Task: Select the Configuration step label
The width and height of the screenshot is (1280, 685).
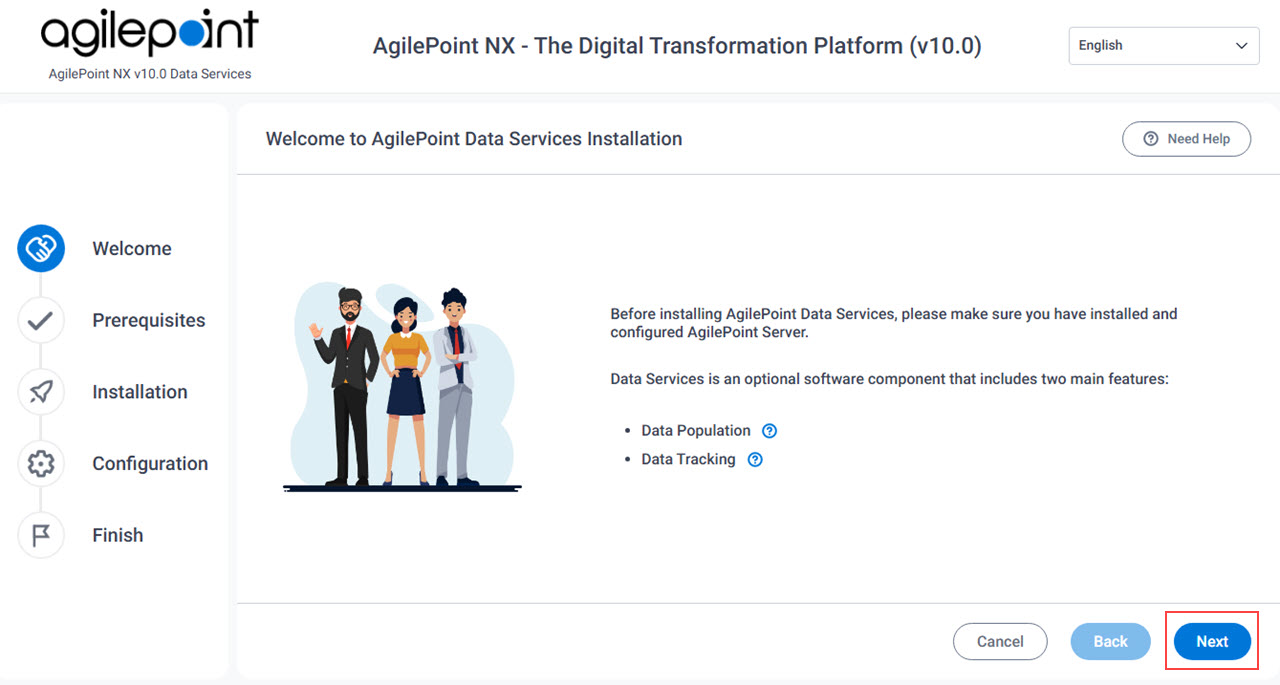Action: point(150,464)
